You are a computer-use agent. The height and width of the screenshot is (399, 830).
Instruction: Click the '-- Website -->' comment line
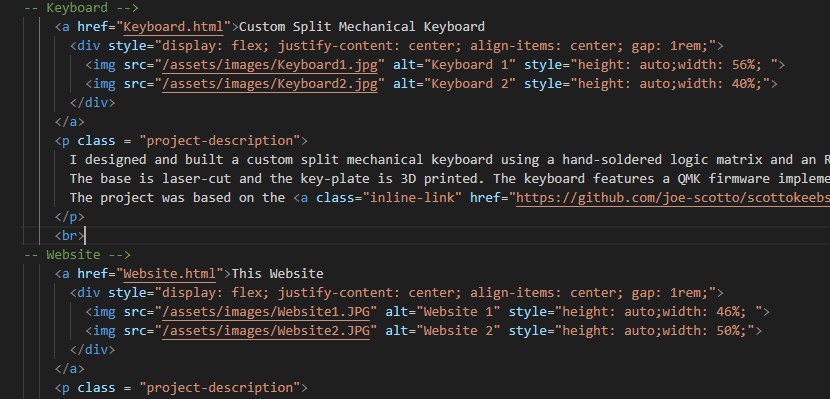pyautogui.click(x=77, y=255)
